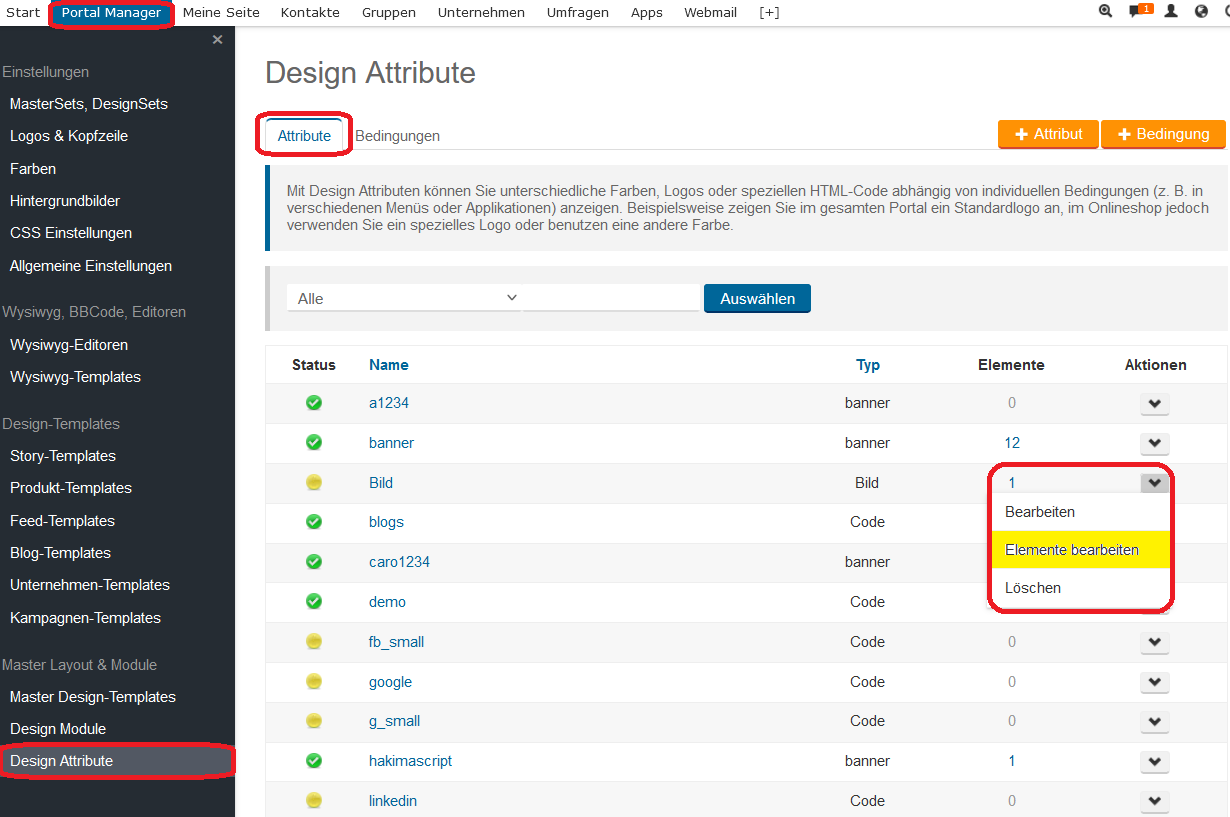Click the green status icon for blogs

(x=314, y=522)
